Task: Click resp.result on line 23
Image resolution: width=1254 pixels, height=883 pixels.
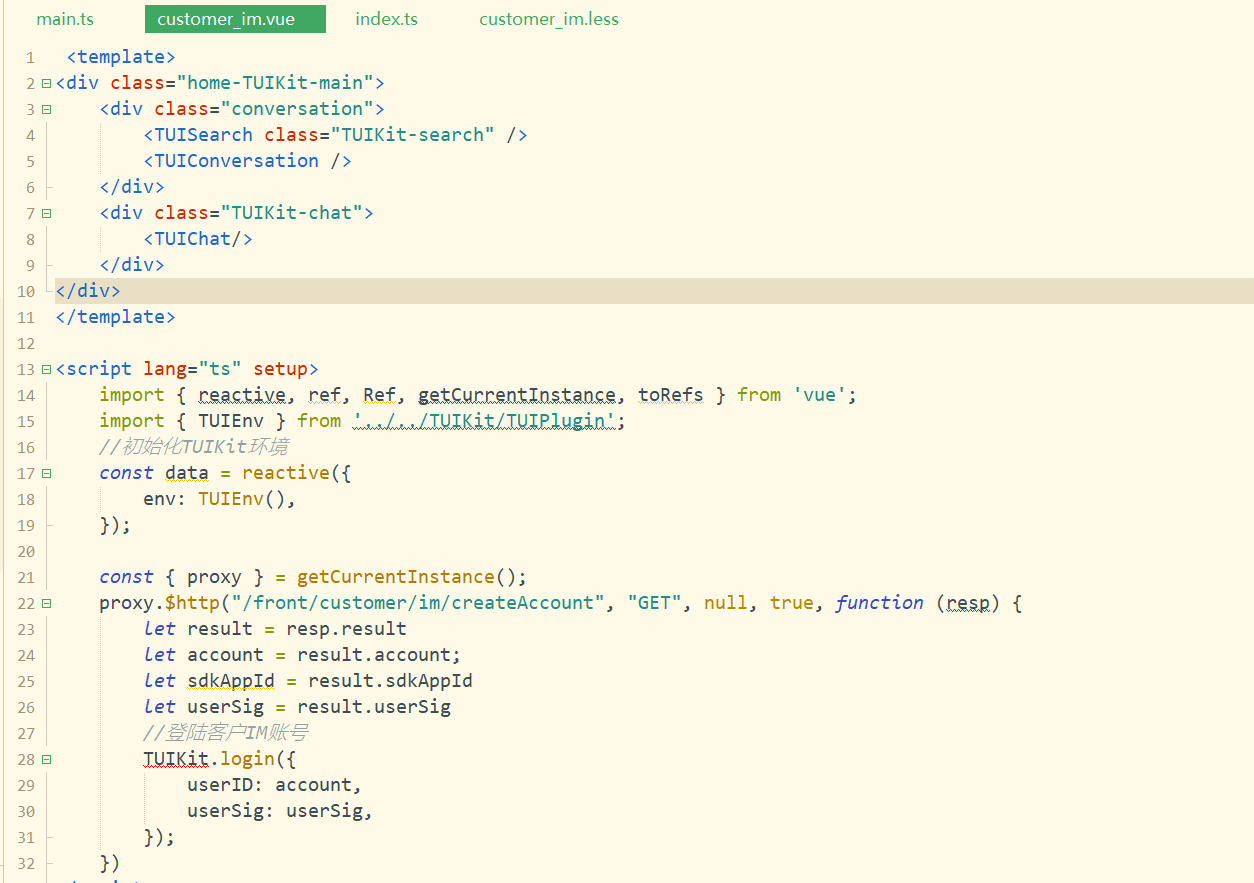Action: tap(347, 629)
